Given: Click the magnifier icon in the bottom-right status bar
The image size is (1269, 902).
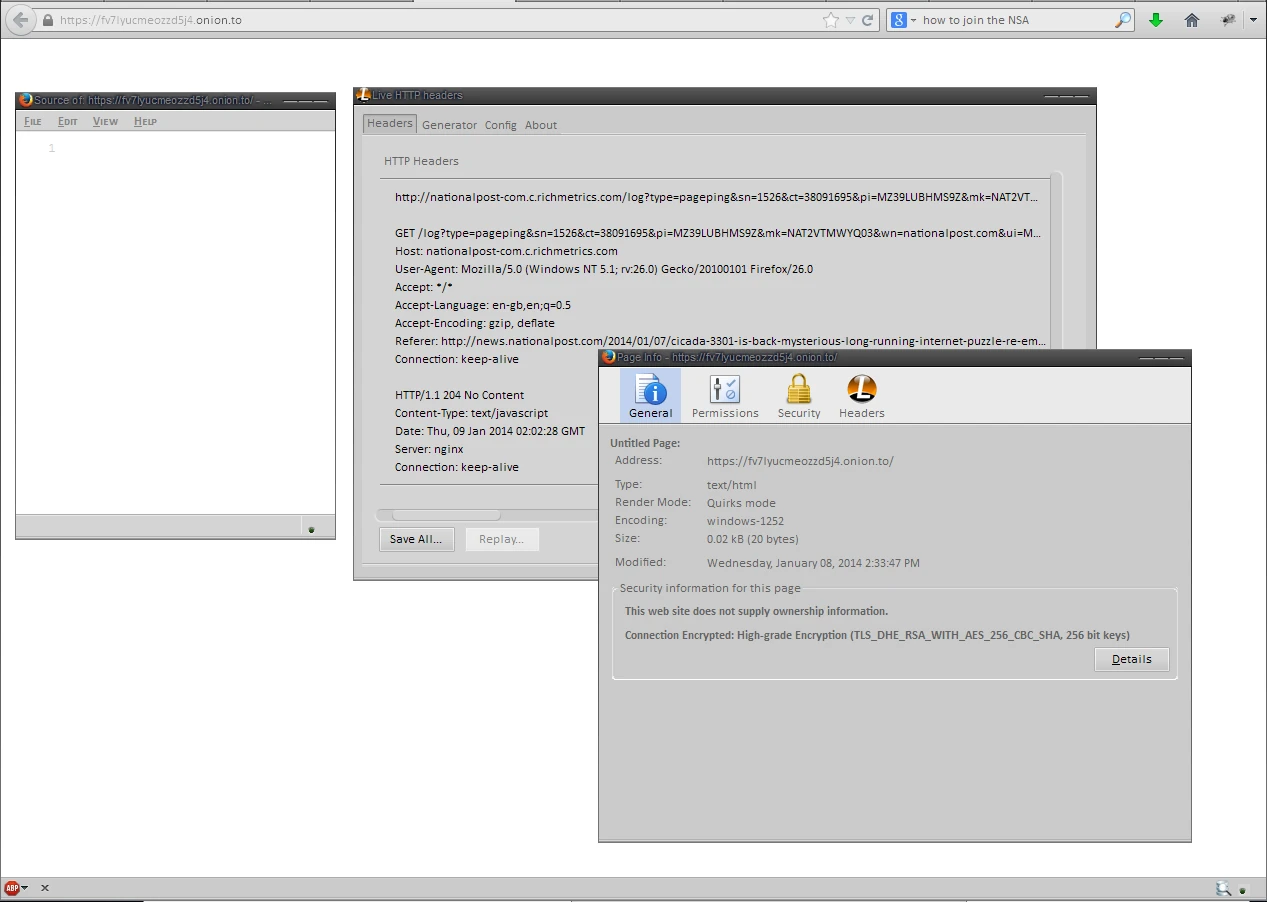Looking at the screenshot, I should coord(1223,888).
